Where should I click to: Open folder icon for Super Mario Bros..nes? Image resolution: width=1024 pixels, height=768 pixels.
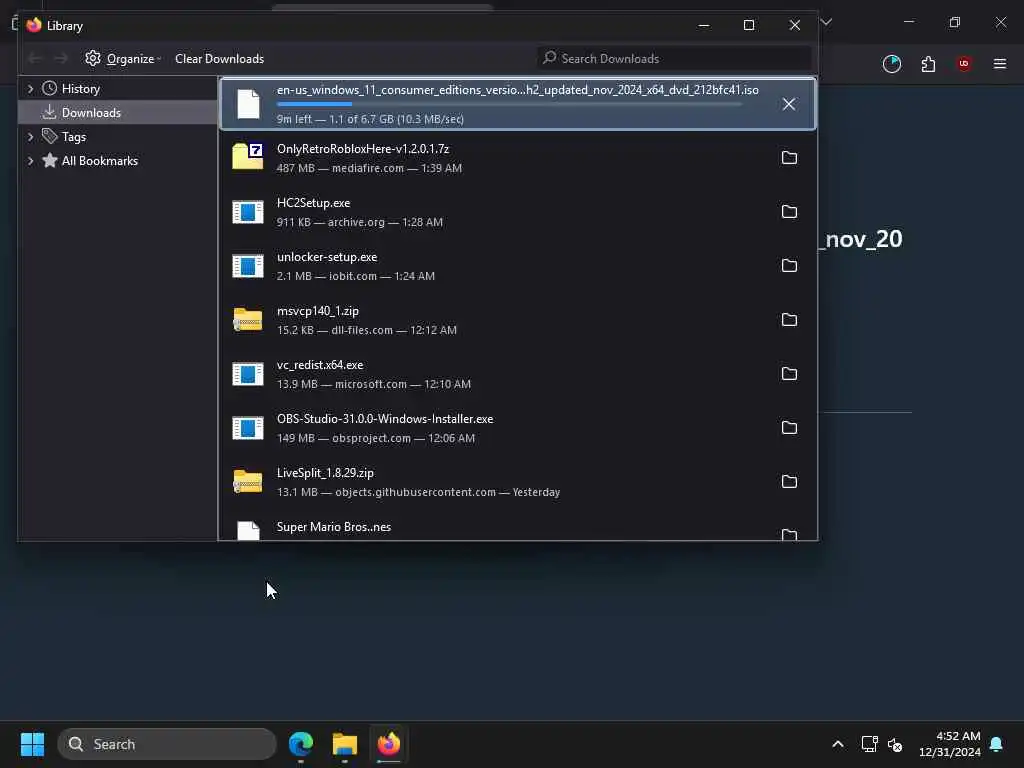(x=789, y=534)
